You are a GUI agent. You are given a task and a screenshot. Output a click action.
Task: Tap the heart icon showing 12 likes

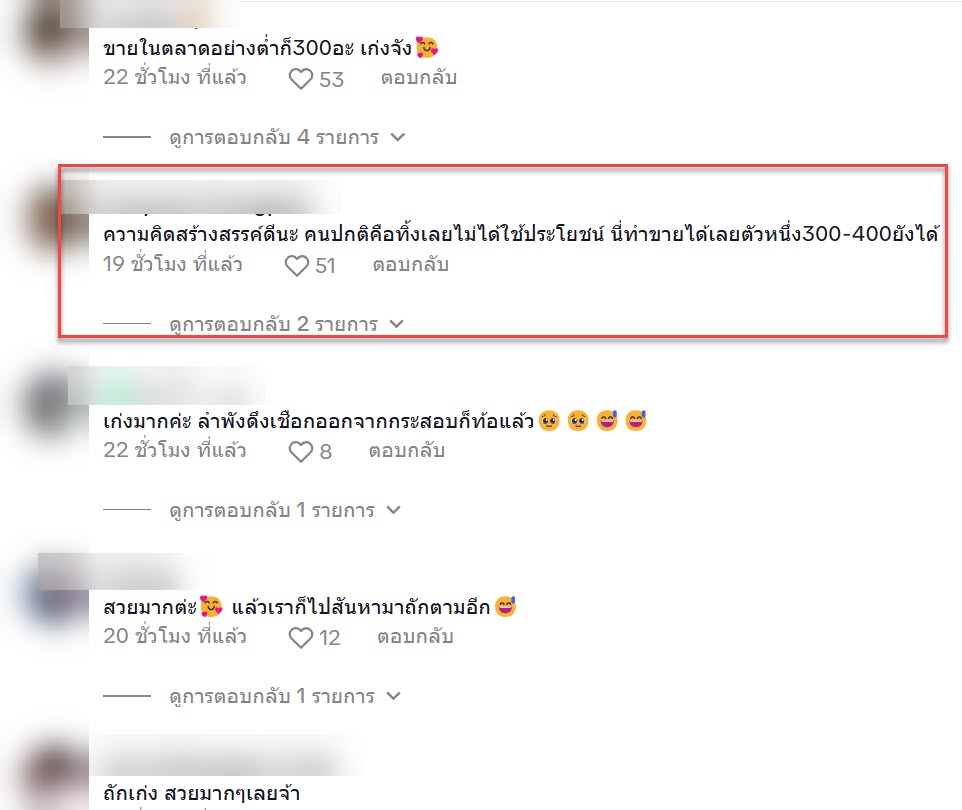(301, 638)
